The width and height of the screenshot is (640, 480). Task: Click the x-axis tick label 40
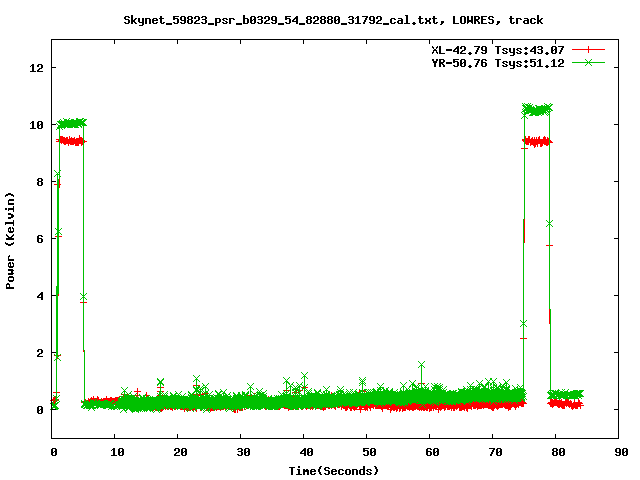point(306,452)
